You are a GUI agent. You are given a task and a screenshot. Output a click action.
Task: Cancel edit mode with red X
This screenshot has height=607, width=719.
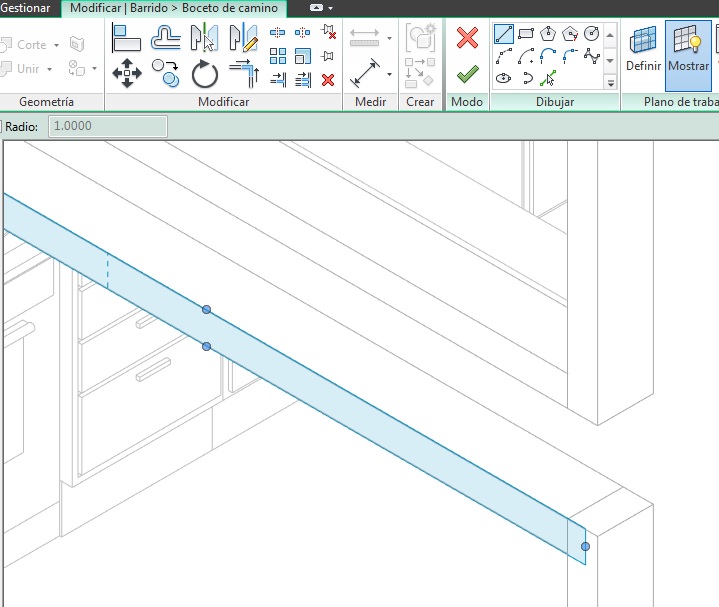tap(467, 38)
